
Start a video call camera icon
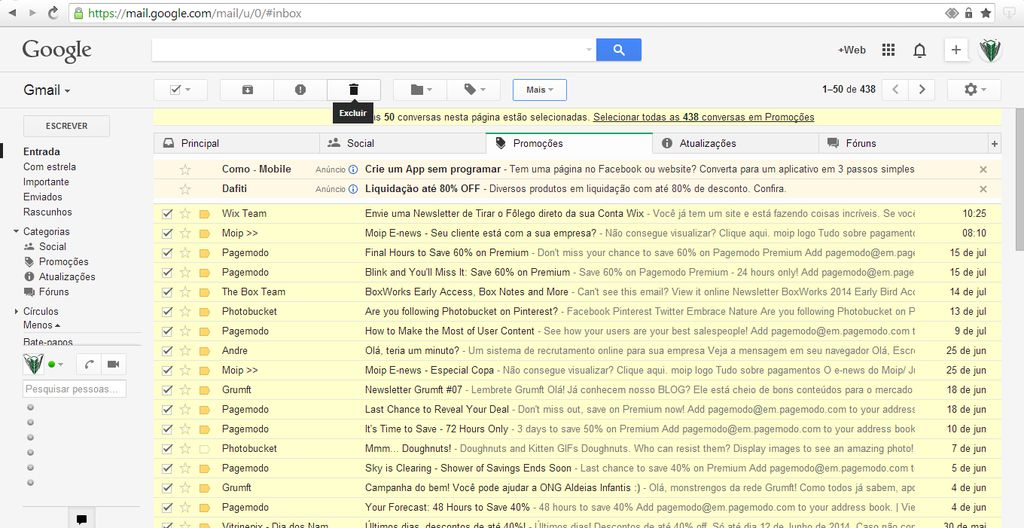[114, 364]
